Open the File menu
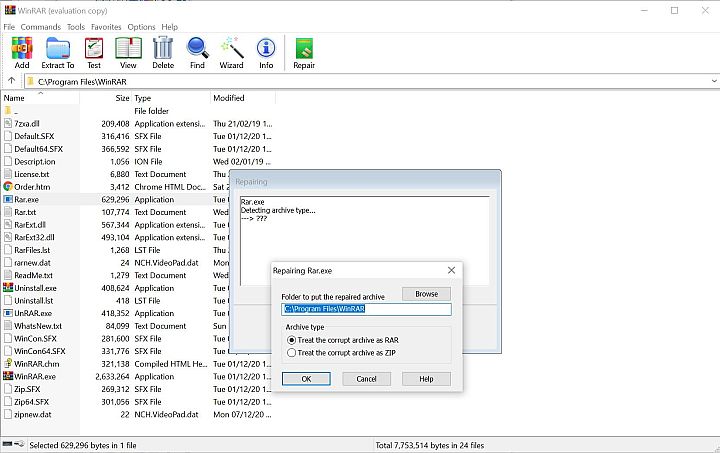 tap(9, 27)
